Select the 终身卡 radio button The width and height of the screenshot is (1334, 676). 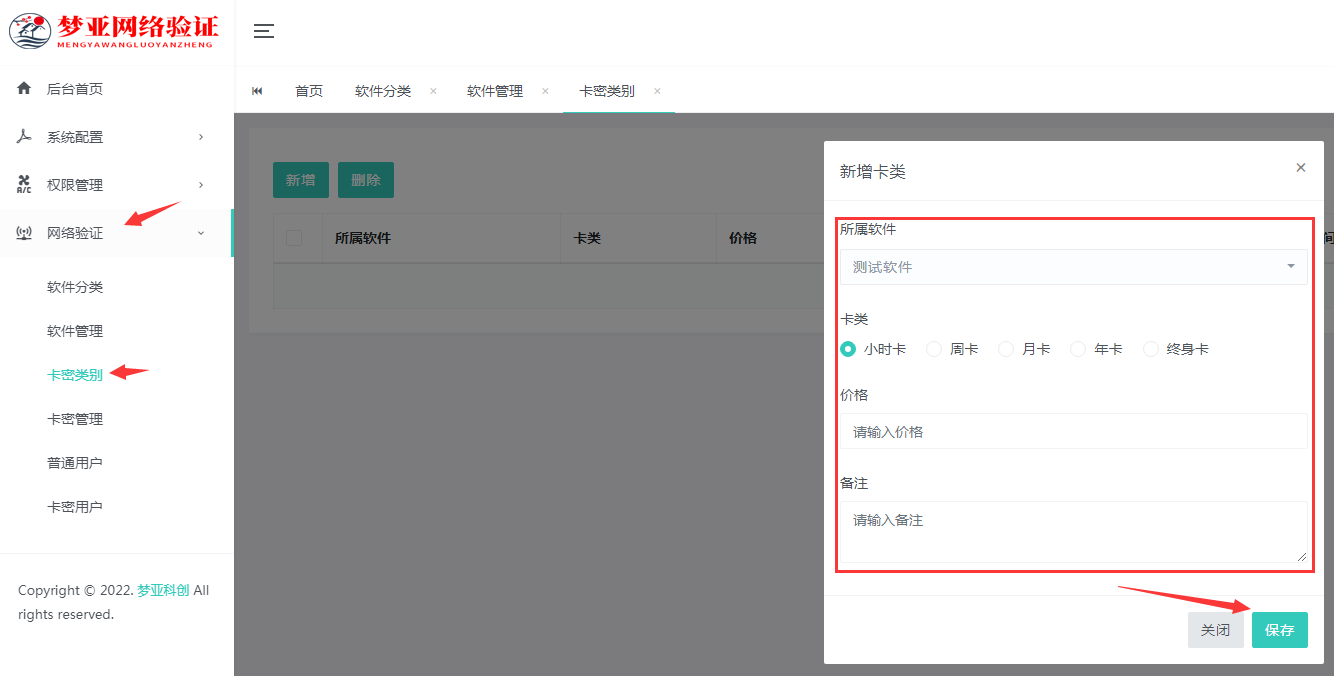pos(1150,348)
